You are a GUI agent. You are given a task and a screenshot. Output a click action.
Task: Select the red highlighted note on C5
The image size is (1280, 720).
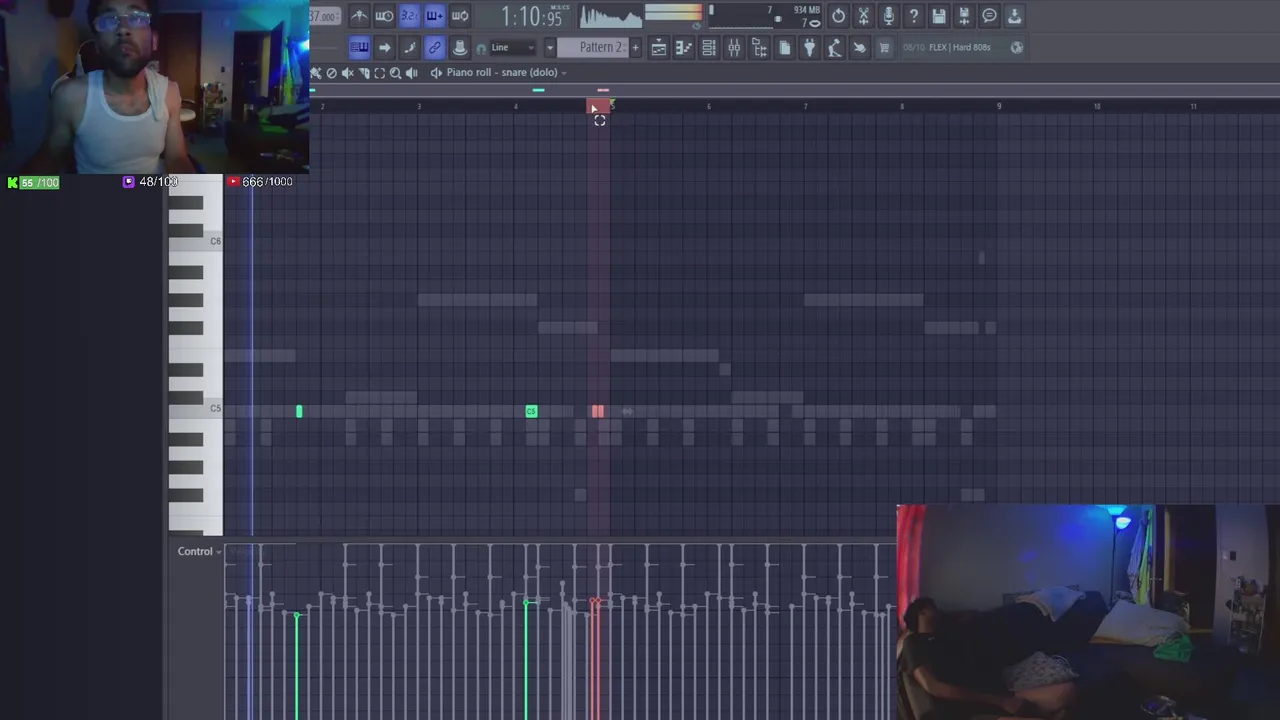(597, 411)
